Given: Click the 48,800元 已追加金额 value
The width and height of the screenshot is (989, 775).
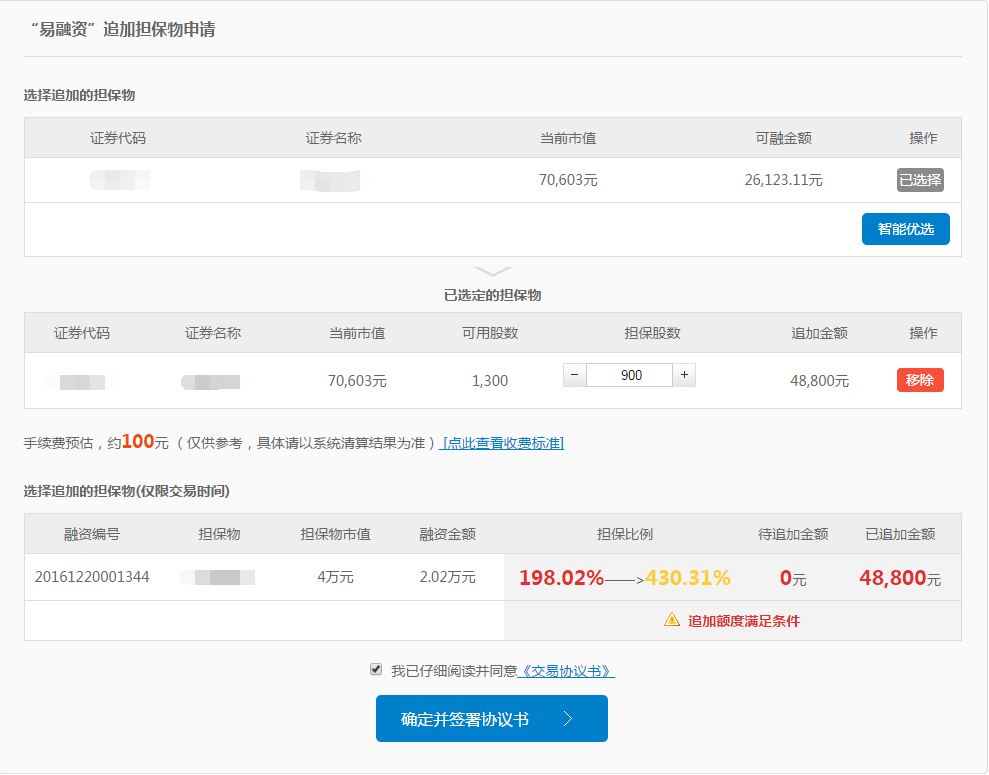Looking at the screenshot, I should [901, 579].
